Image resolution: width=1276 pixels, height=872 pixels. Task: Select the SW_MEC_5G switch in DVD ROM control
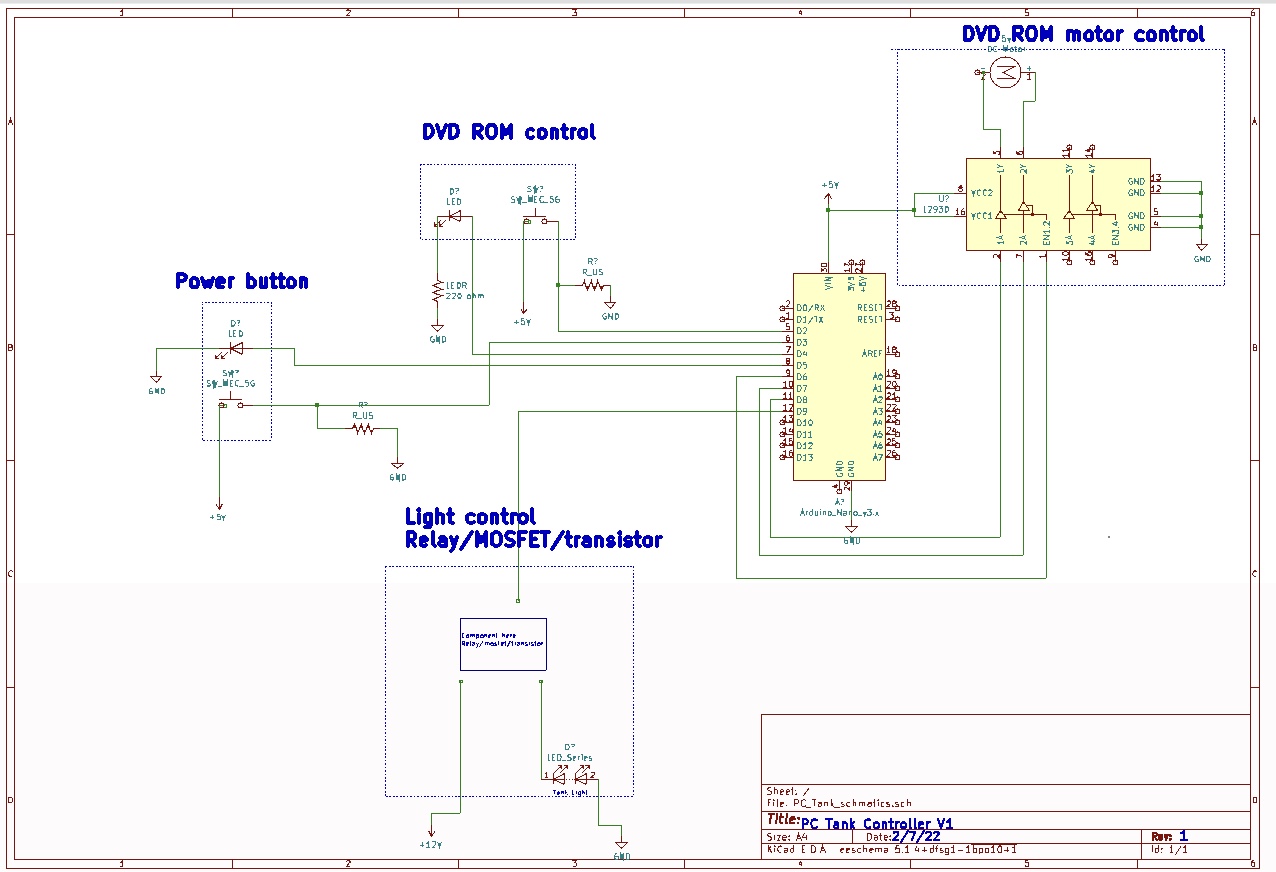[535, 218]
